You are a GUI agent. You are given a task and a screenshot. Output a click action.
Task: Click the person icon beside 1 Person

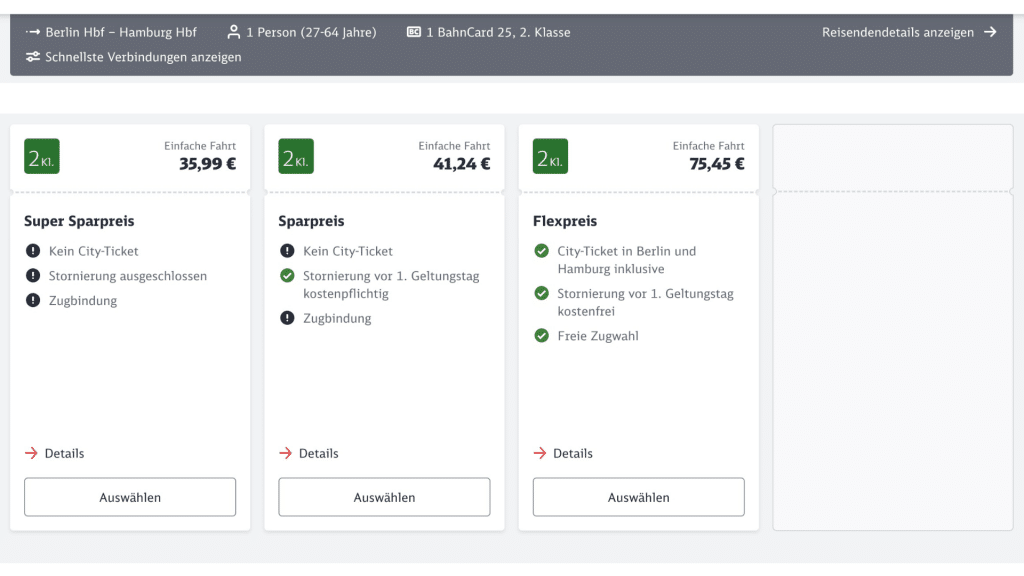click(234, 32)
